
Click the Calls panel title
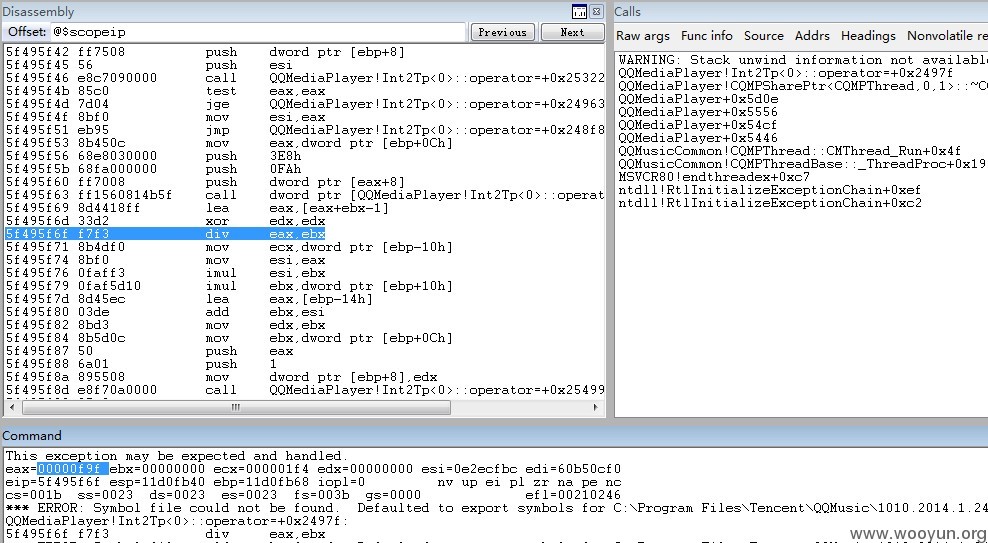point(628,11)
